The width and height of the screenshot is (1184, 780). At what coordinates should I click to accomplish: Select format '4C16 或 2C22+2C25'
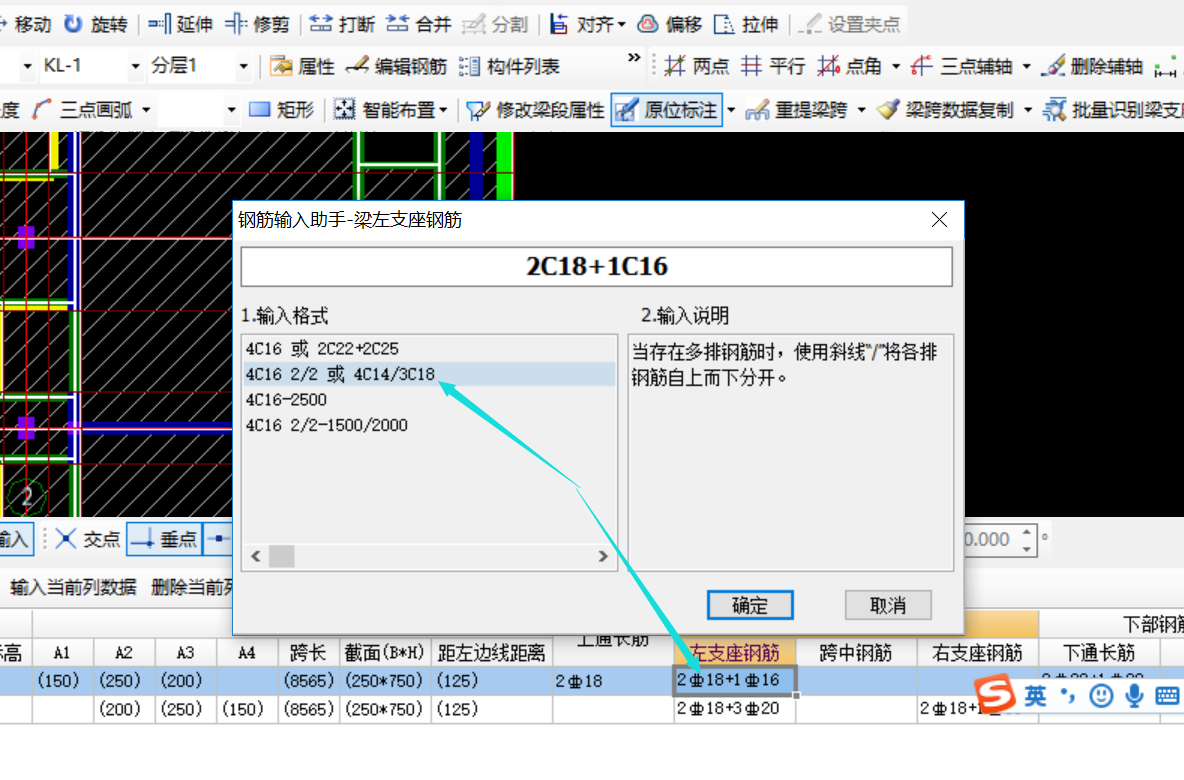tap(429, 349)
